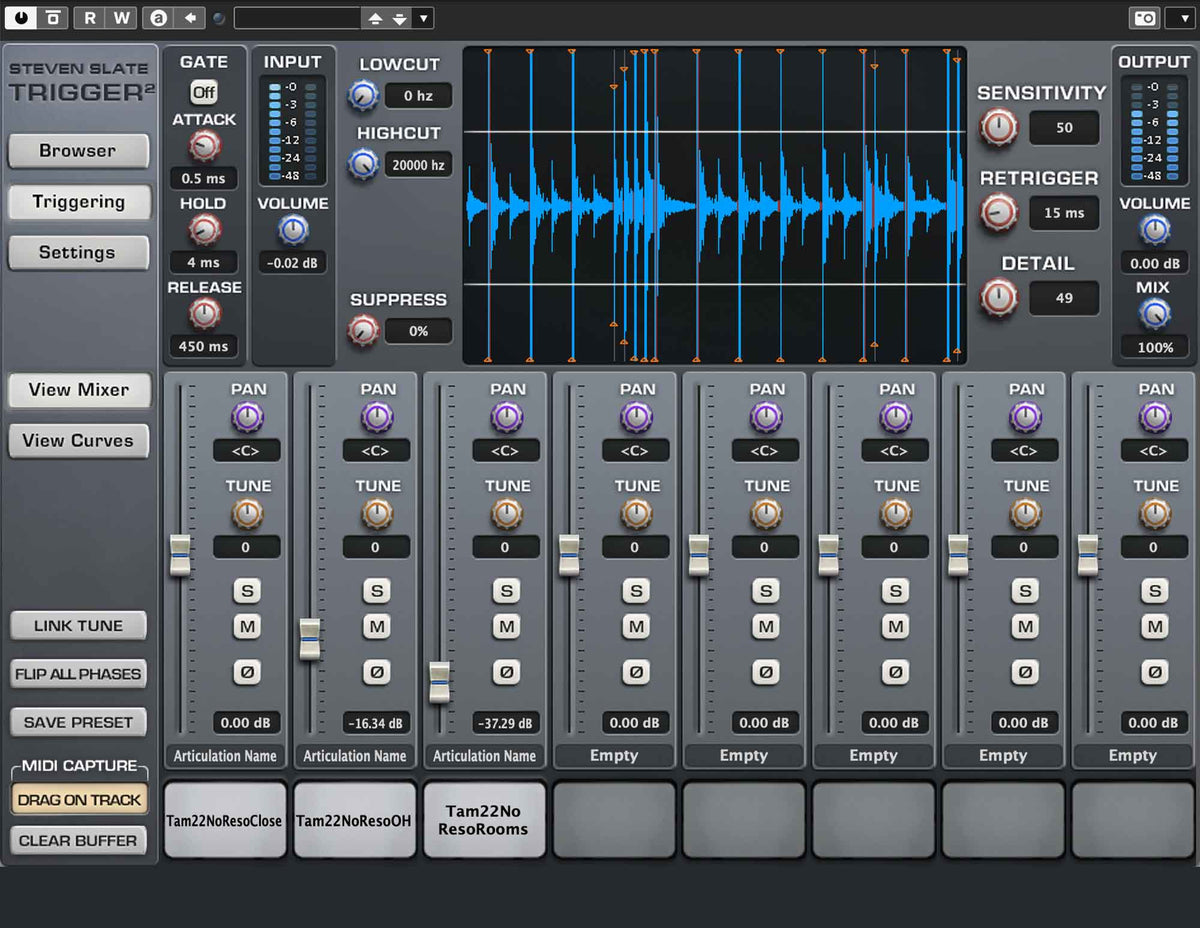
Task: Solo the Tam22NoResoOH channel
Action: pyautogui.click(x=376, y=590)
